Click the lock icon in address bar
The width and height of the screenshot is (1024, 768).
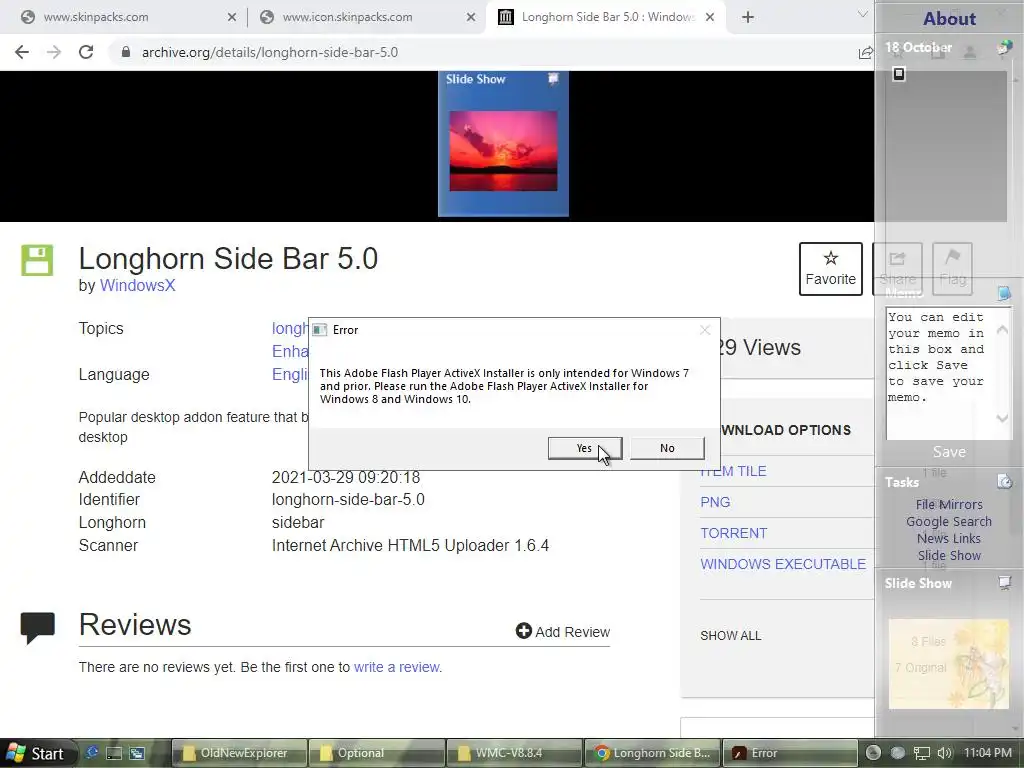tap(126, 52)
